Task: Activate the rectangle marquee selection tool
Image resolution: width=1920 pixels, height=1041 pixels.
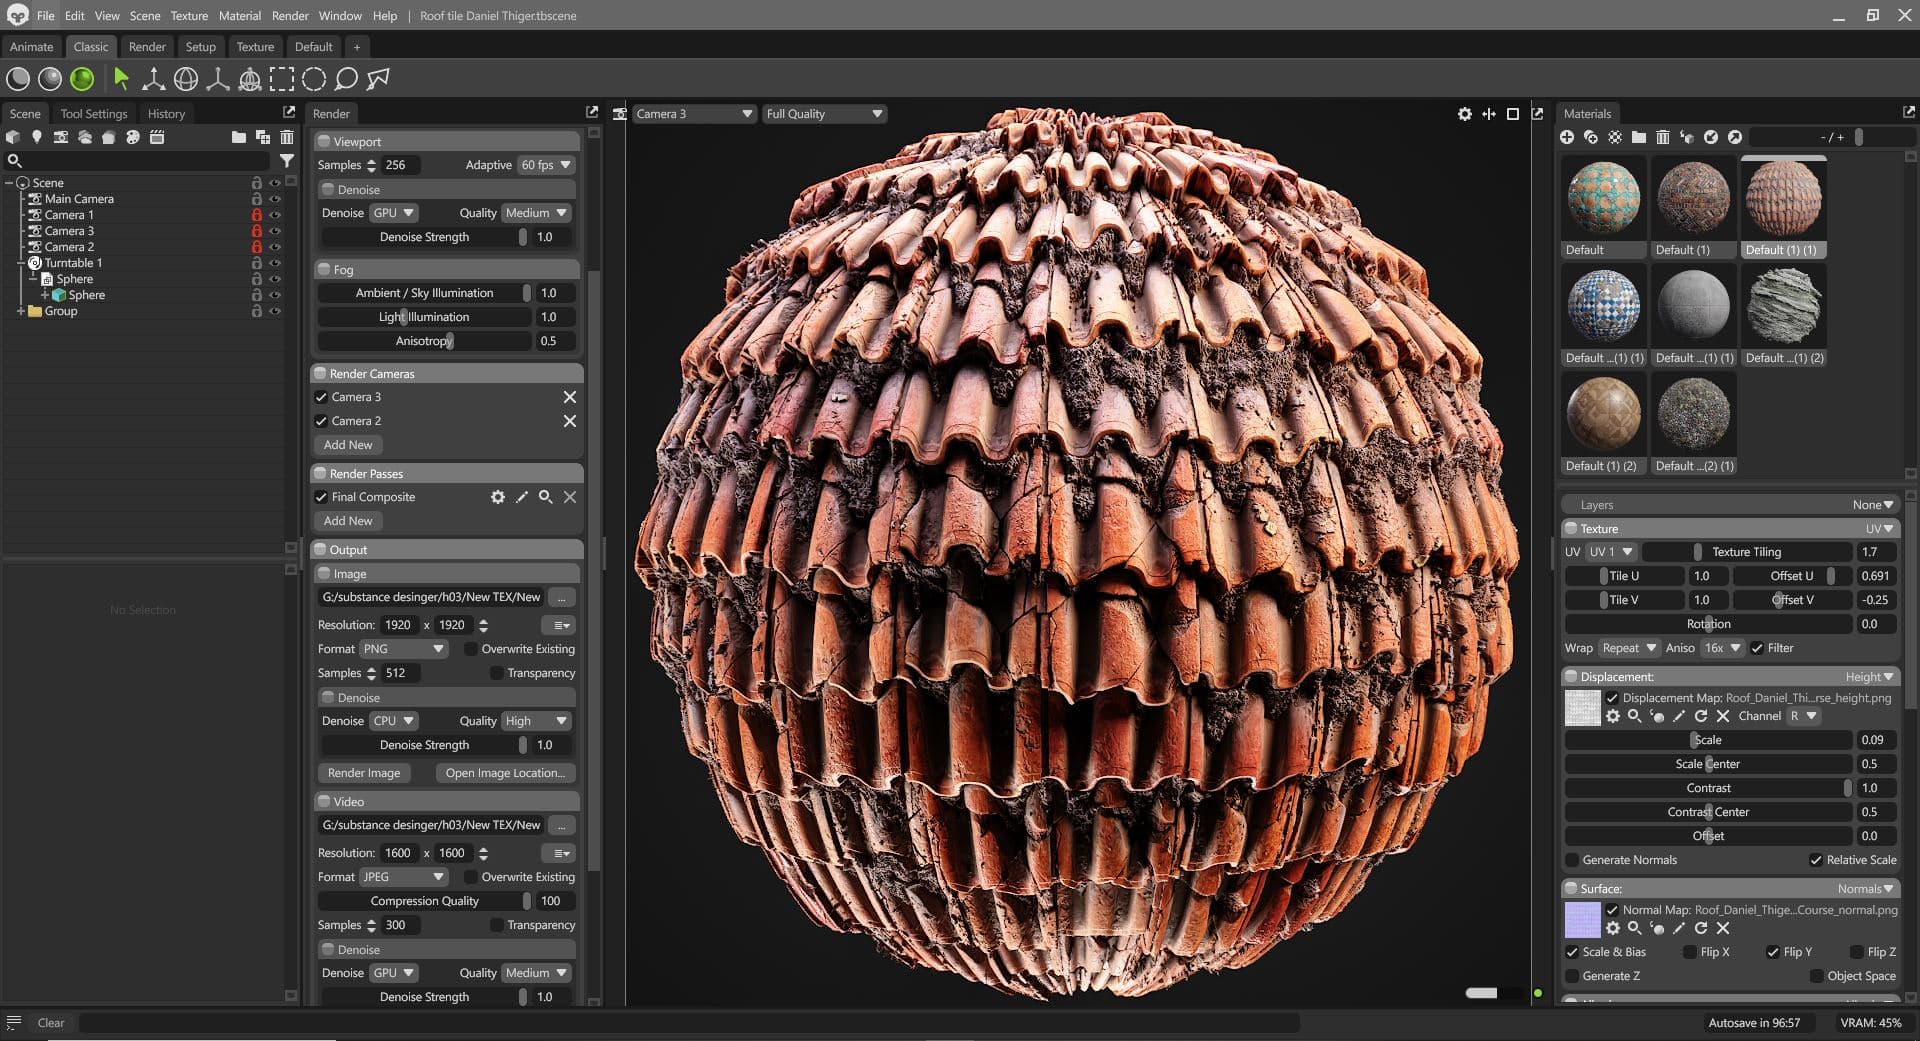Action: click(x=281, y=78)
